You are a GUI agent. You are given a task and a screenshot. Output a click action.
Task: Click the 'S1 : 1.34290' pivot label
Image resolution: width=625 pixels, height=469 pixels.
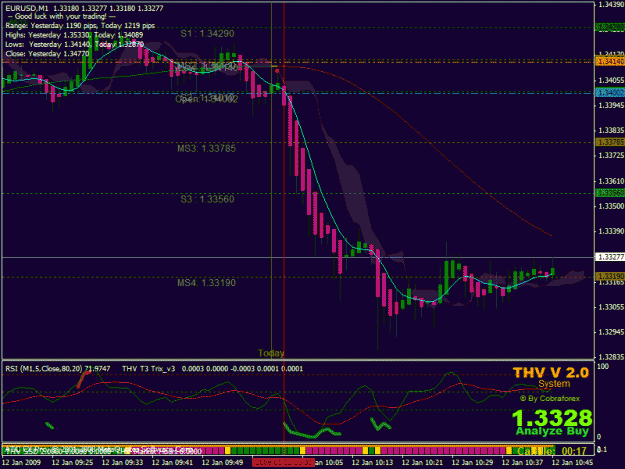coord(207,33)
